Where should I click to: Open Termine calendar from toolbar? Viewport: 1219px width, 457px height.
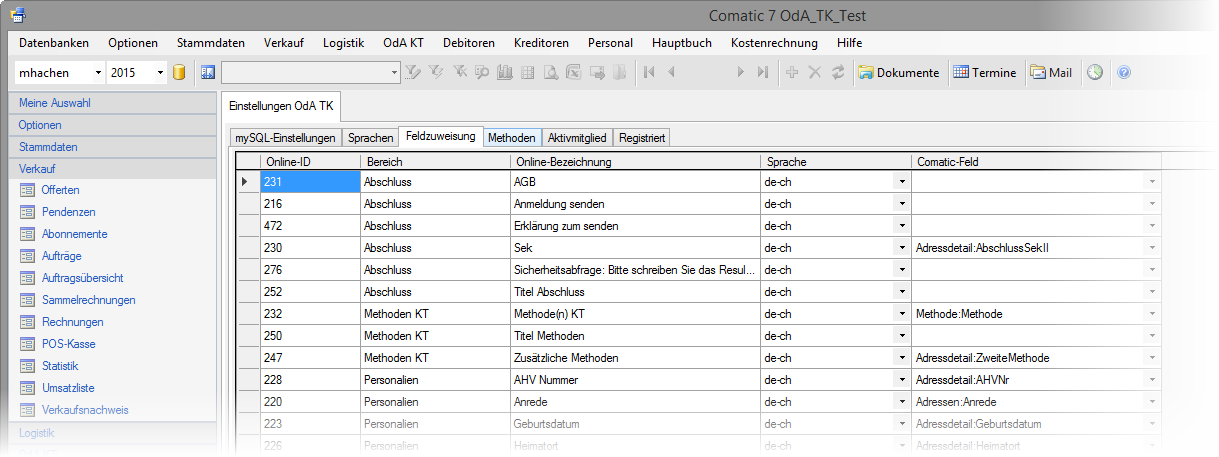(x=984, y=73)
